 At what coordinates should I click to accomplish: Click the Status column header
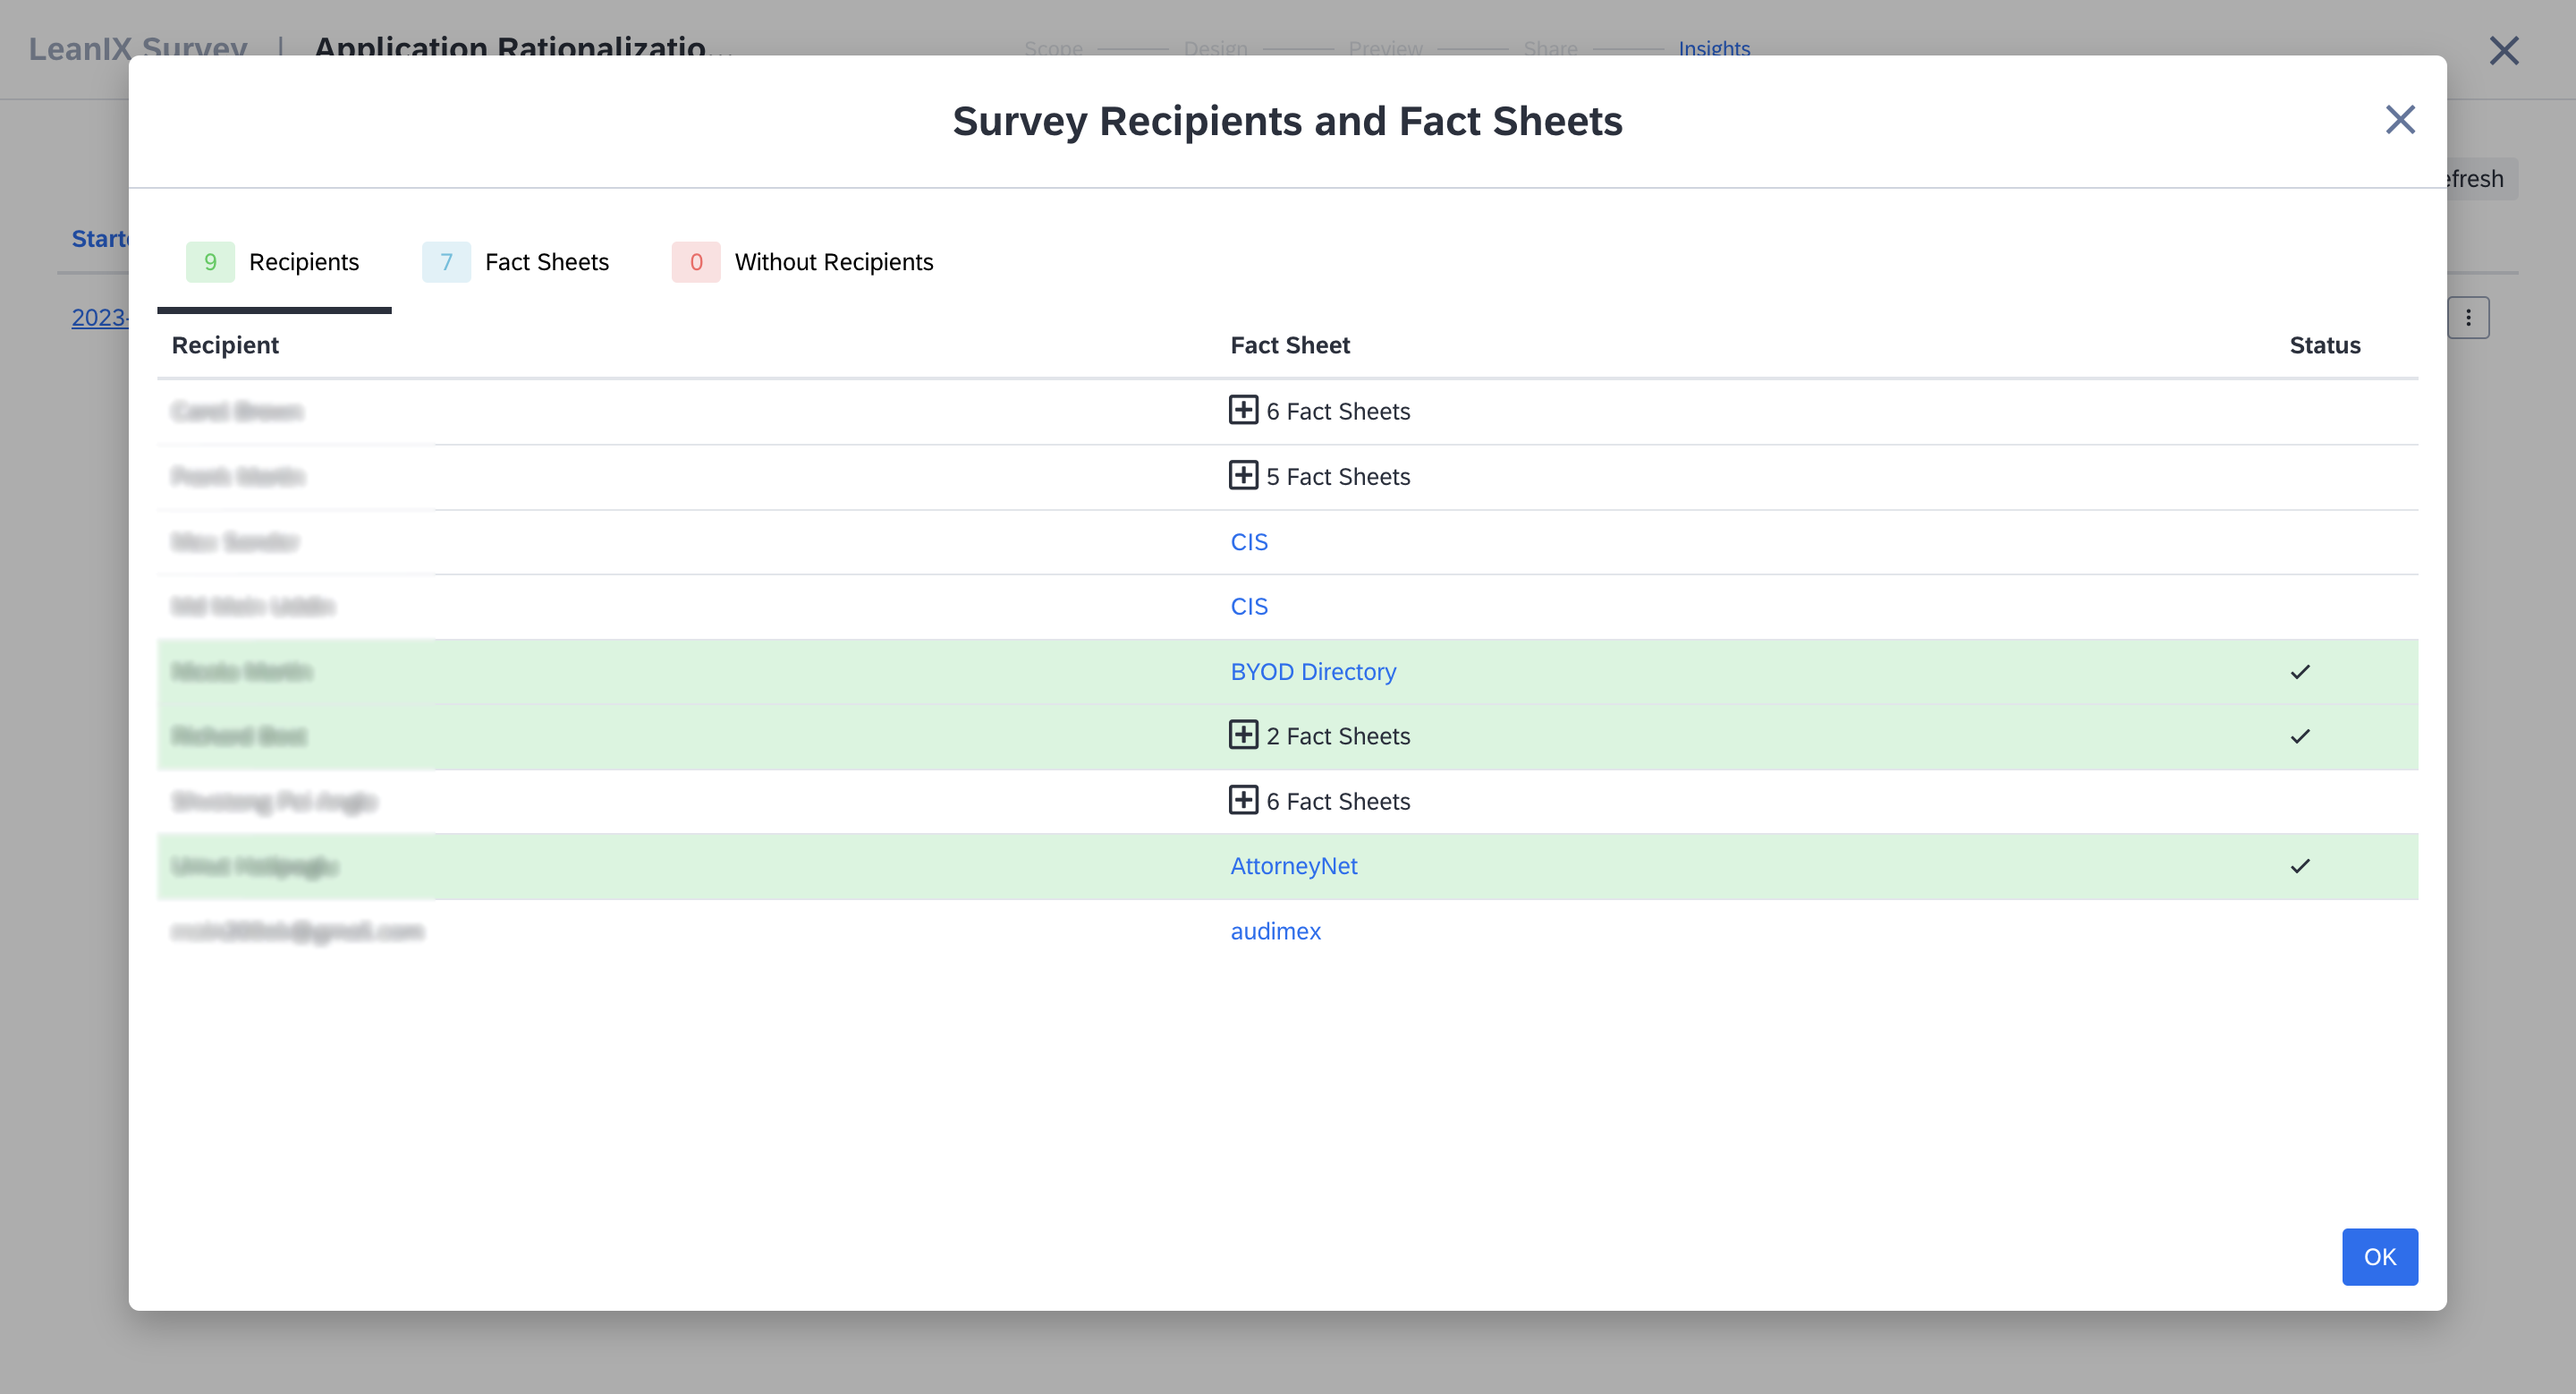2324,345
